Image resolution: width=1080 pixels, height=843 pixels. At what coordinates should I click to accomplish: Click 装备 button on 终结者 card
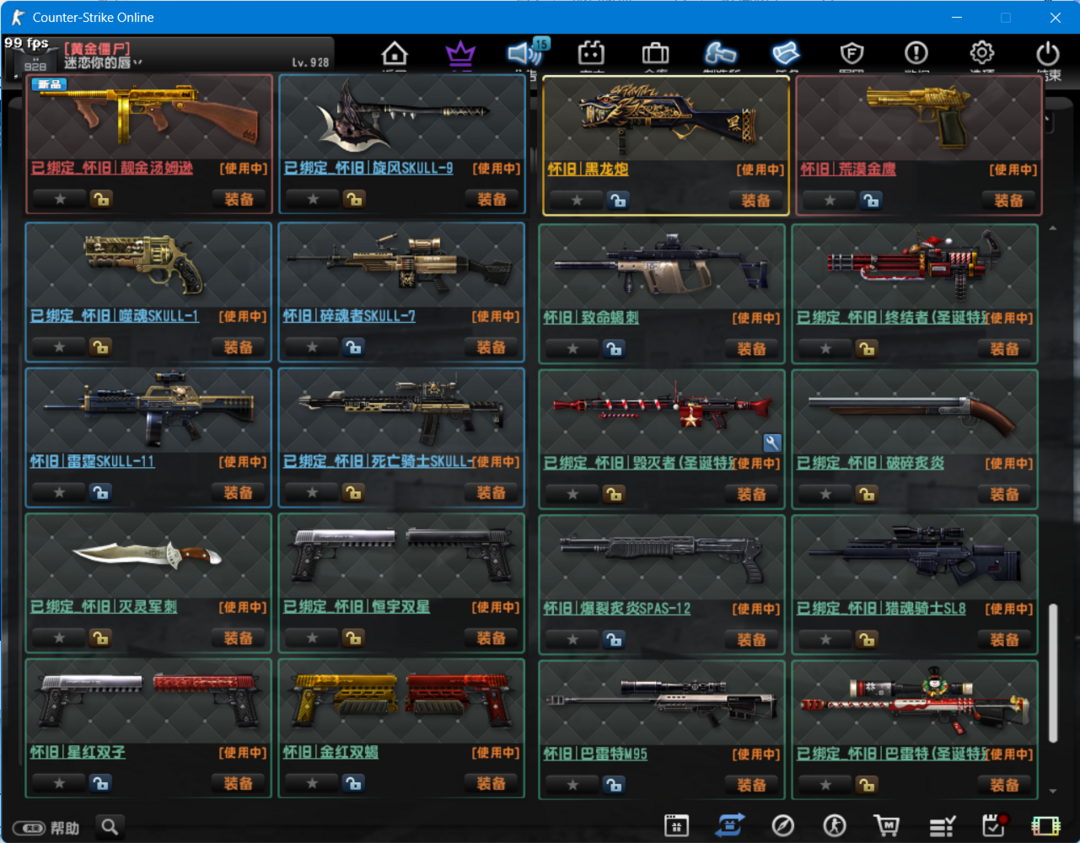[1005, 348]
